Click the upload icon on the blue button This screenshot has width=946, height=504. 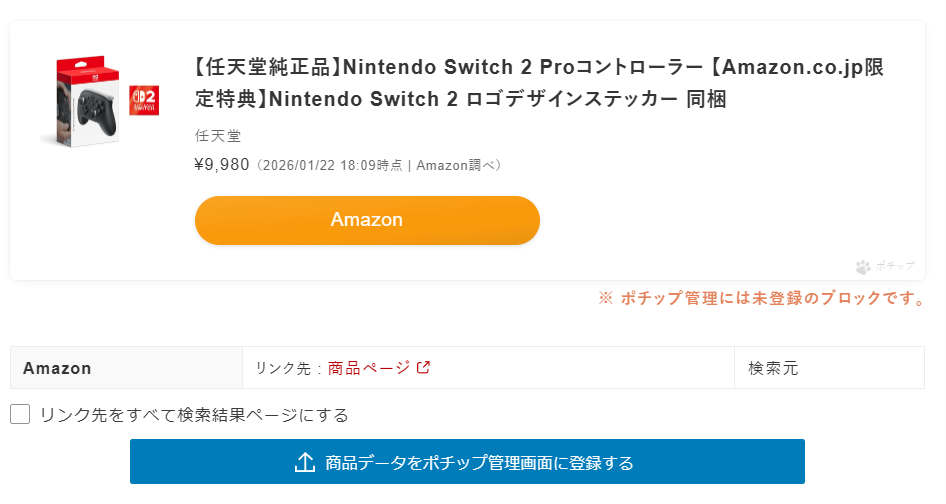click(x=305, y=462)
